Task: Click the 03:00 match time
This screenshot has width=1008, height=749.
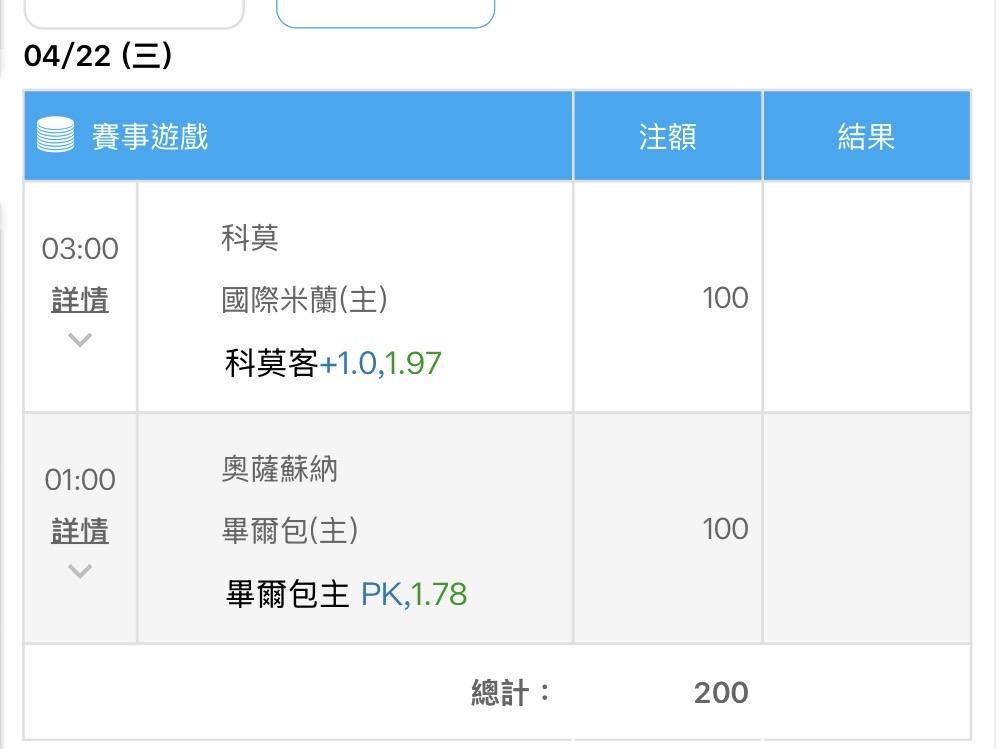Action: click(80, 248)
